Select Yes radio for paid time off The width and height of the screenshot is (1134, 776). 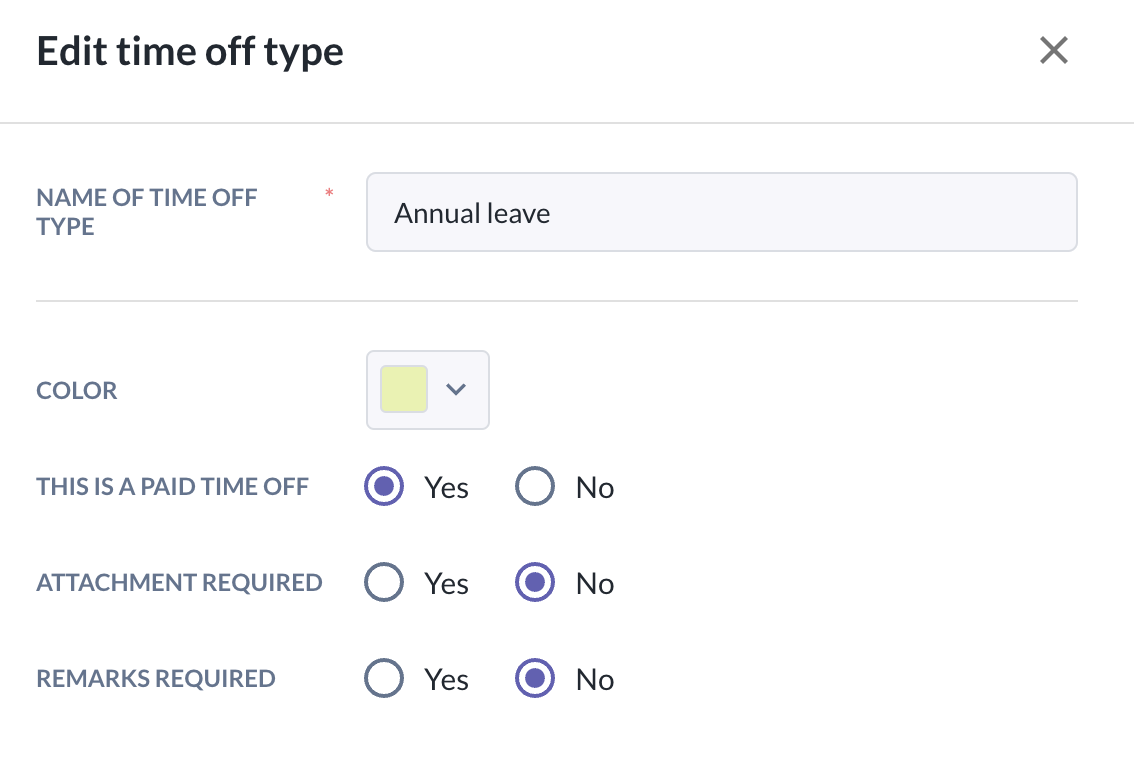pyautogui.click(x=384, y=487)
